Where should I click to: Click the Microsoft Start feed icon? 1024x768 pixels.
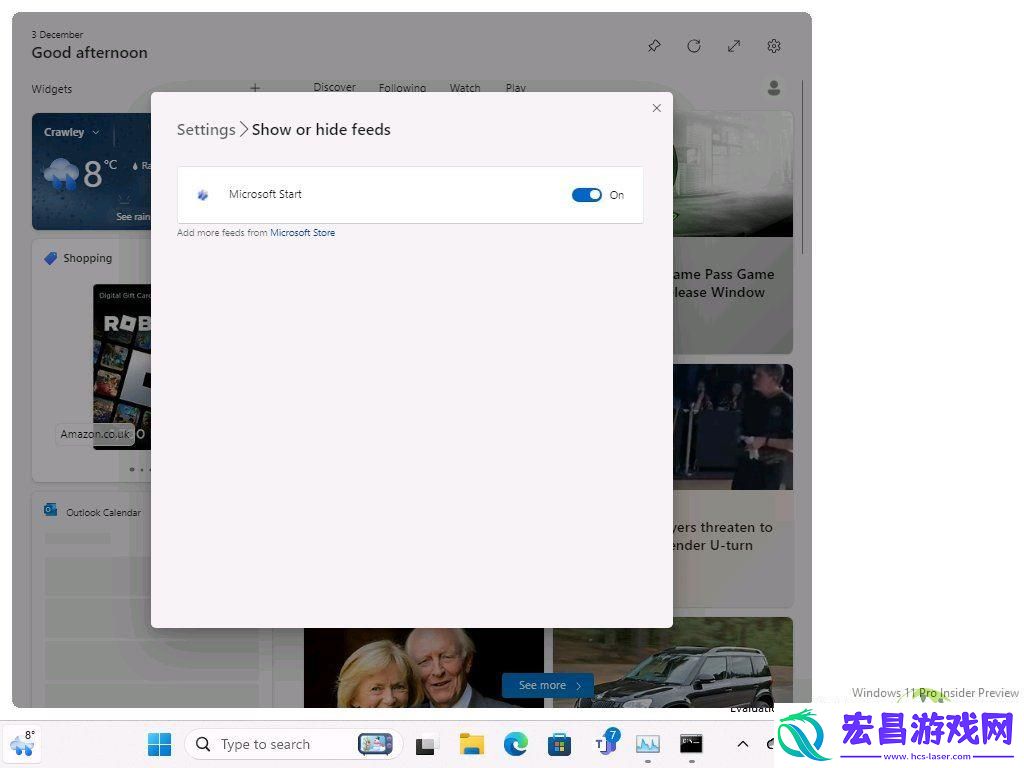tap(202, 195)
